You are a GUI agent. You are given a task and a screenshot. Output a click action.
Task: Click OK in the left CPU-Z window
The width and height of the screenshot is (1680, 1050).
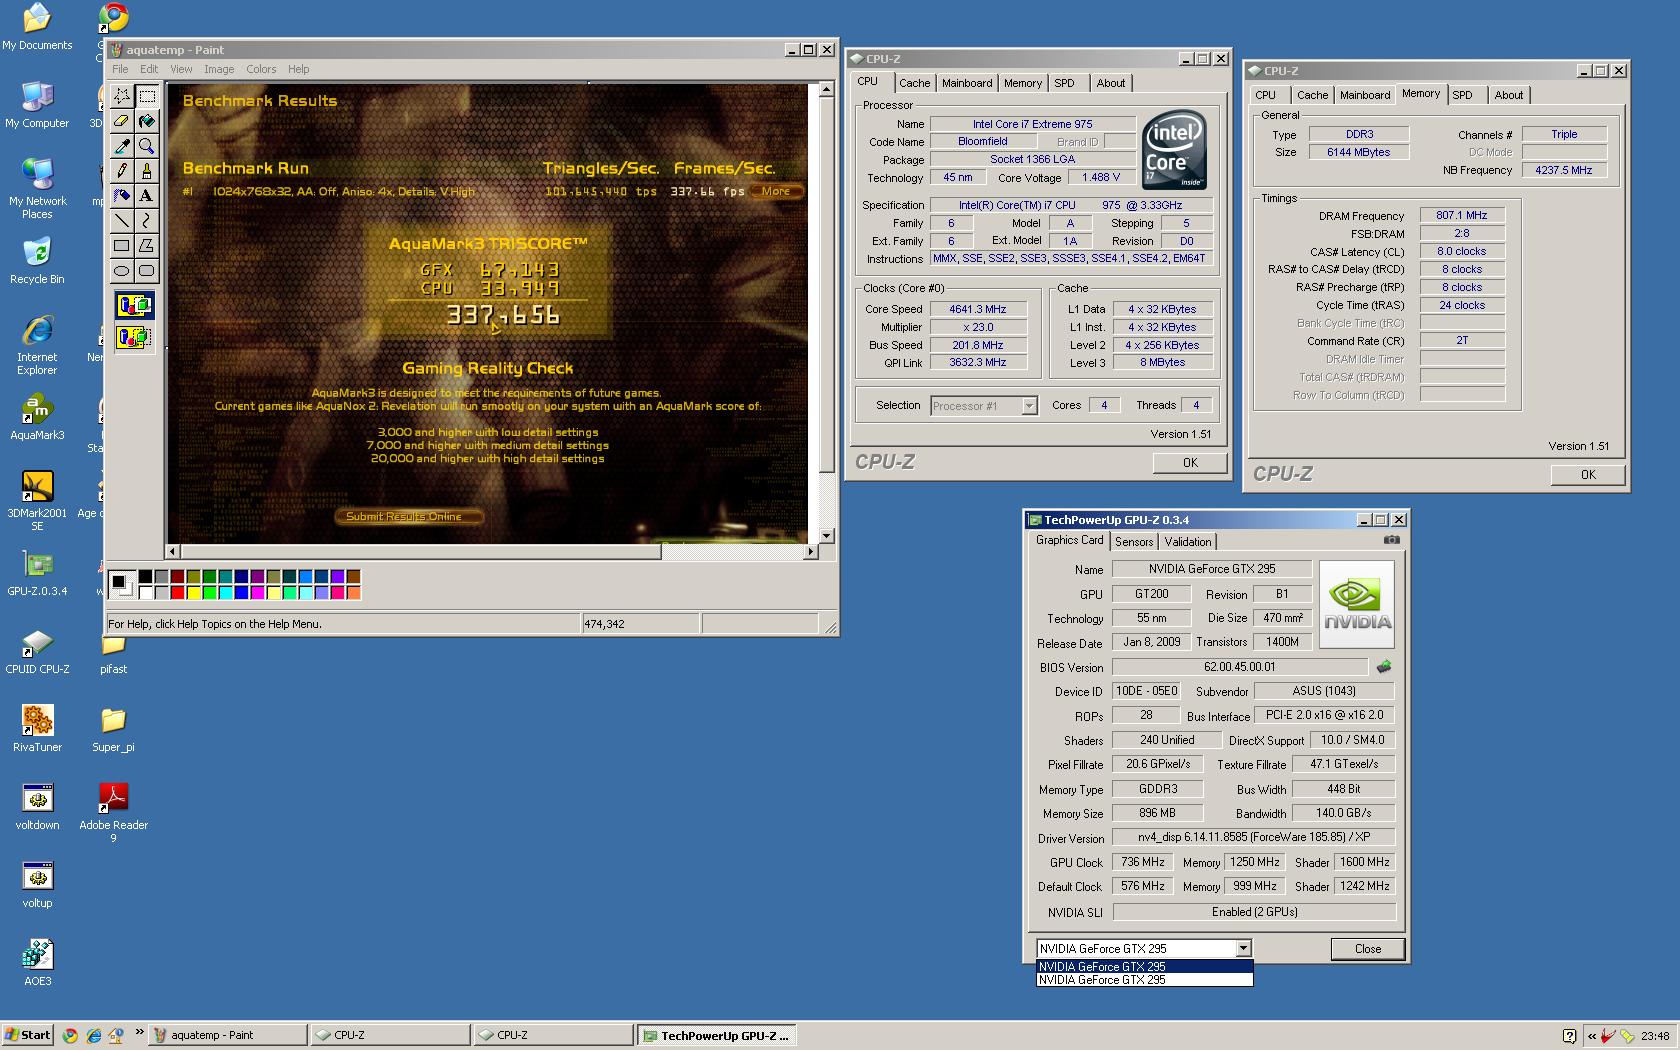pyautogui.click(x=1190, y=462)
